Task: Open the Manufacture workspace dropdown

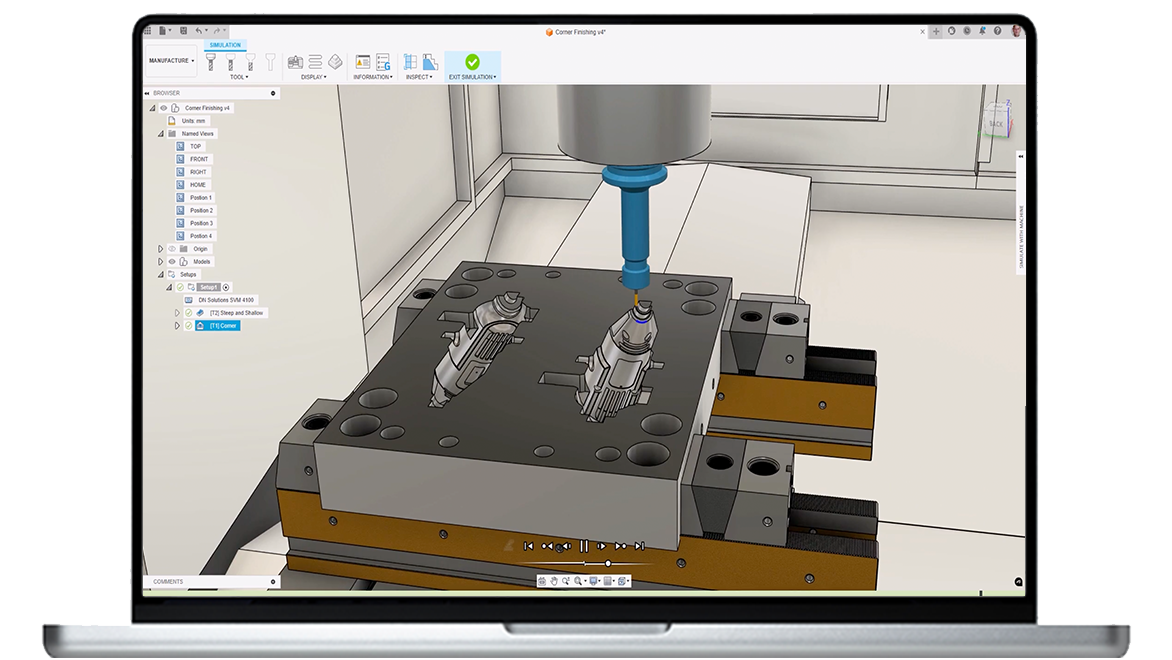Action: click(170, 60)
